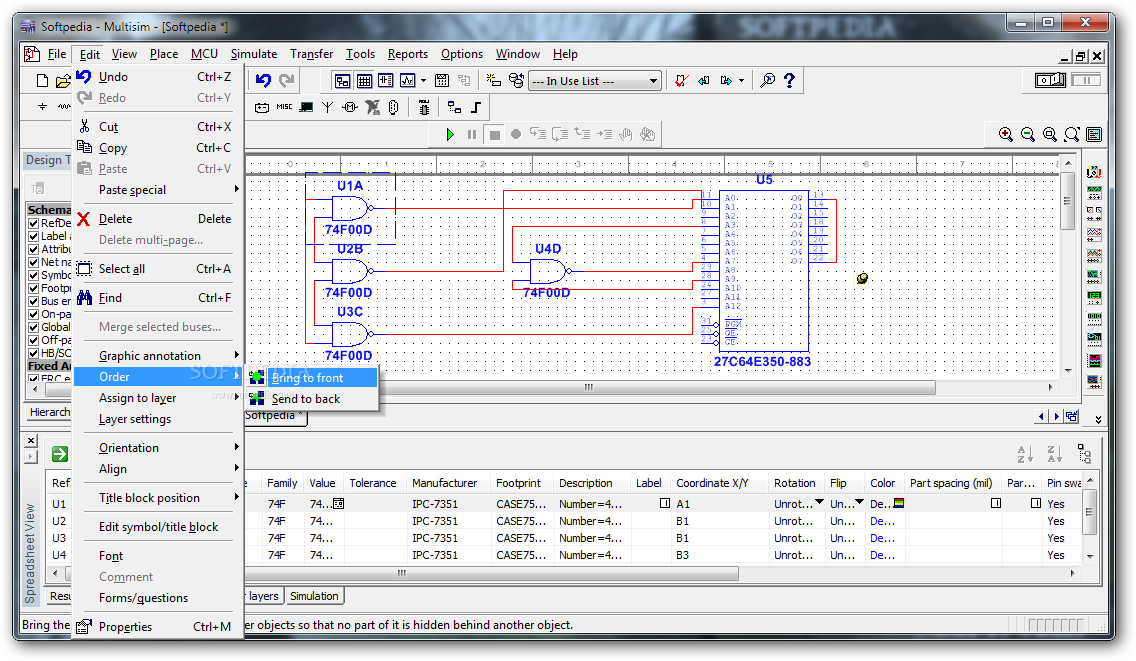Select the RF components antenna icon
This screenshot has height=661, width=1136.
pos(327,107)
